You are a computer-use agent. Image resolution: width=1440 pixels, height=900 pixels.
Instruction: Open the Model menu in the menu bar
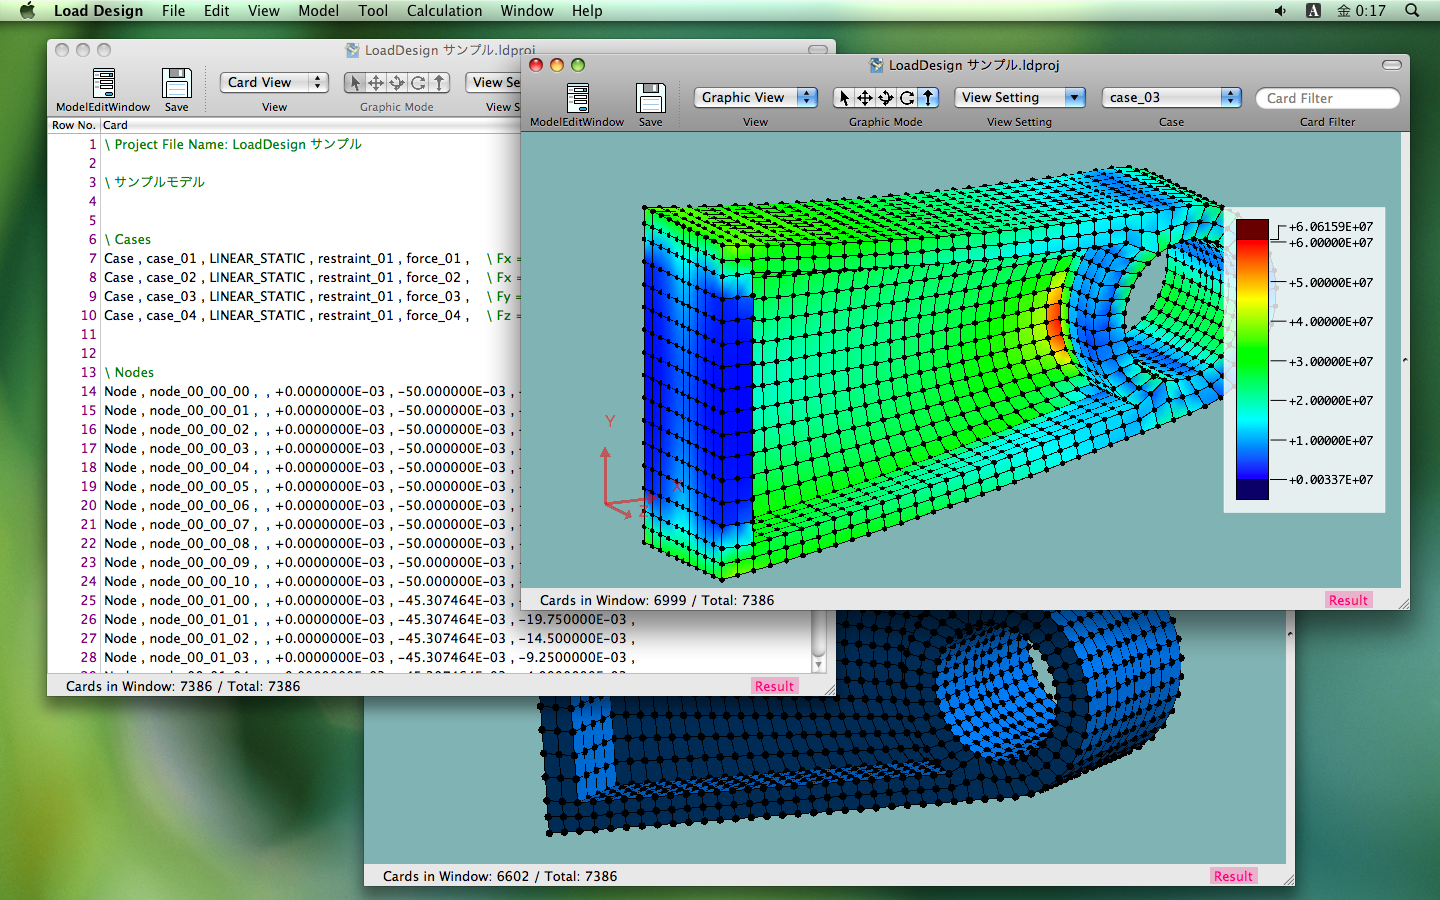318,11
